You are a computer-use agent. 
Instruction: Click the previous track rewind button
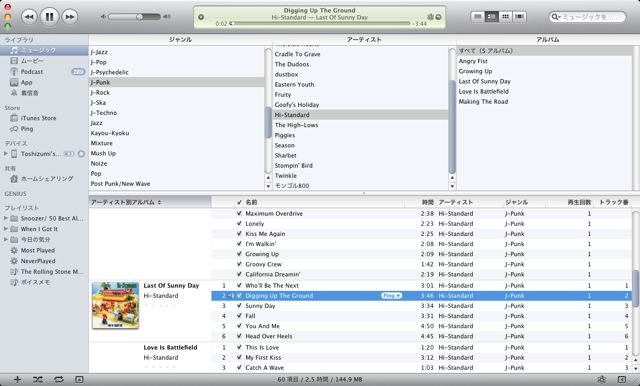29,17
